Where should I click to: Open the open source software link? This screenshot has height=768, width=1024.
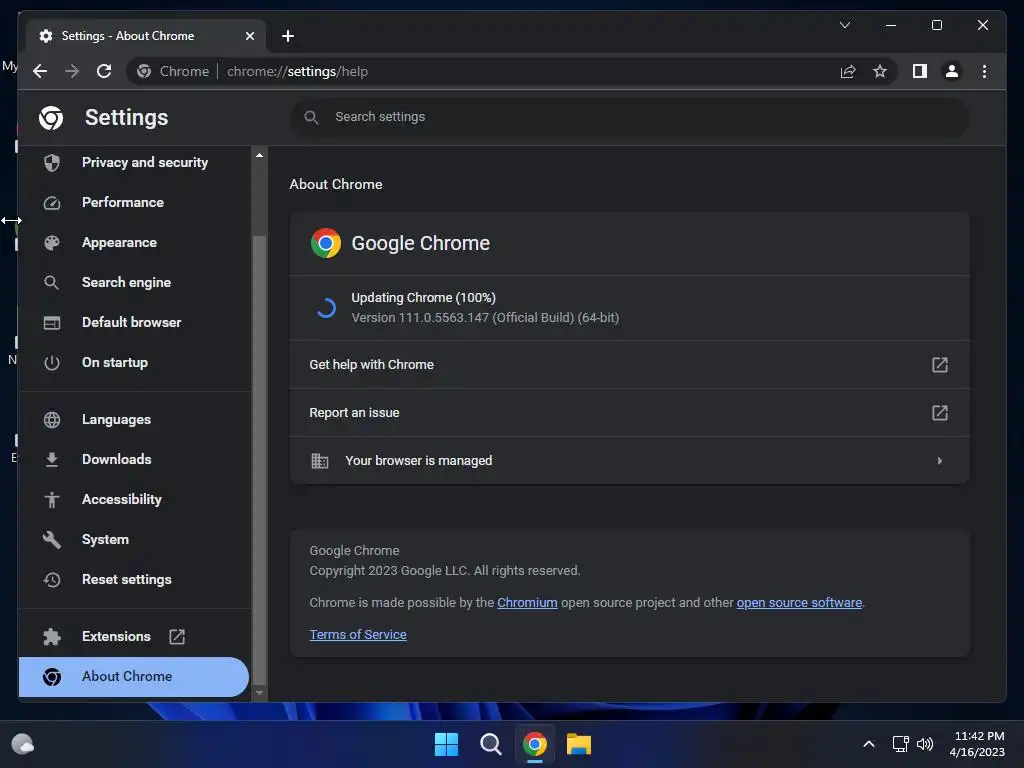(799, 603)
